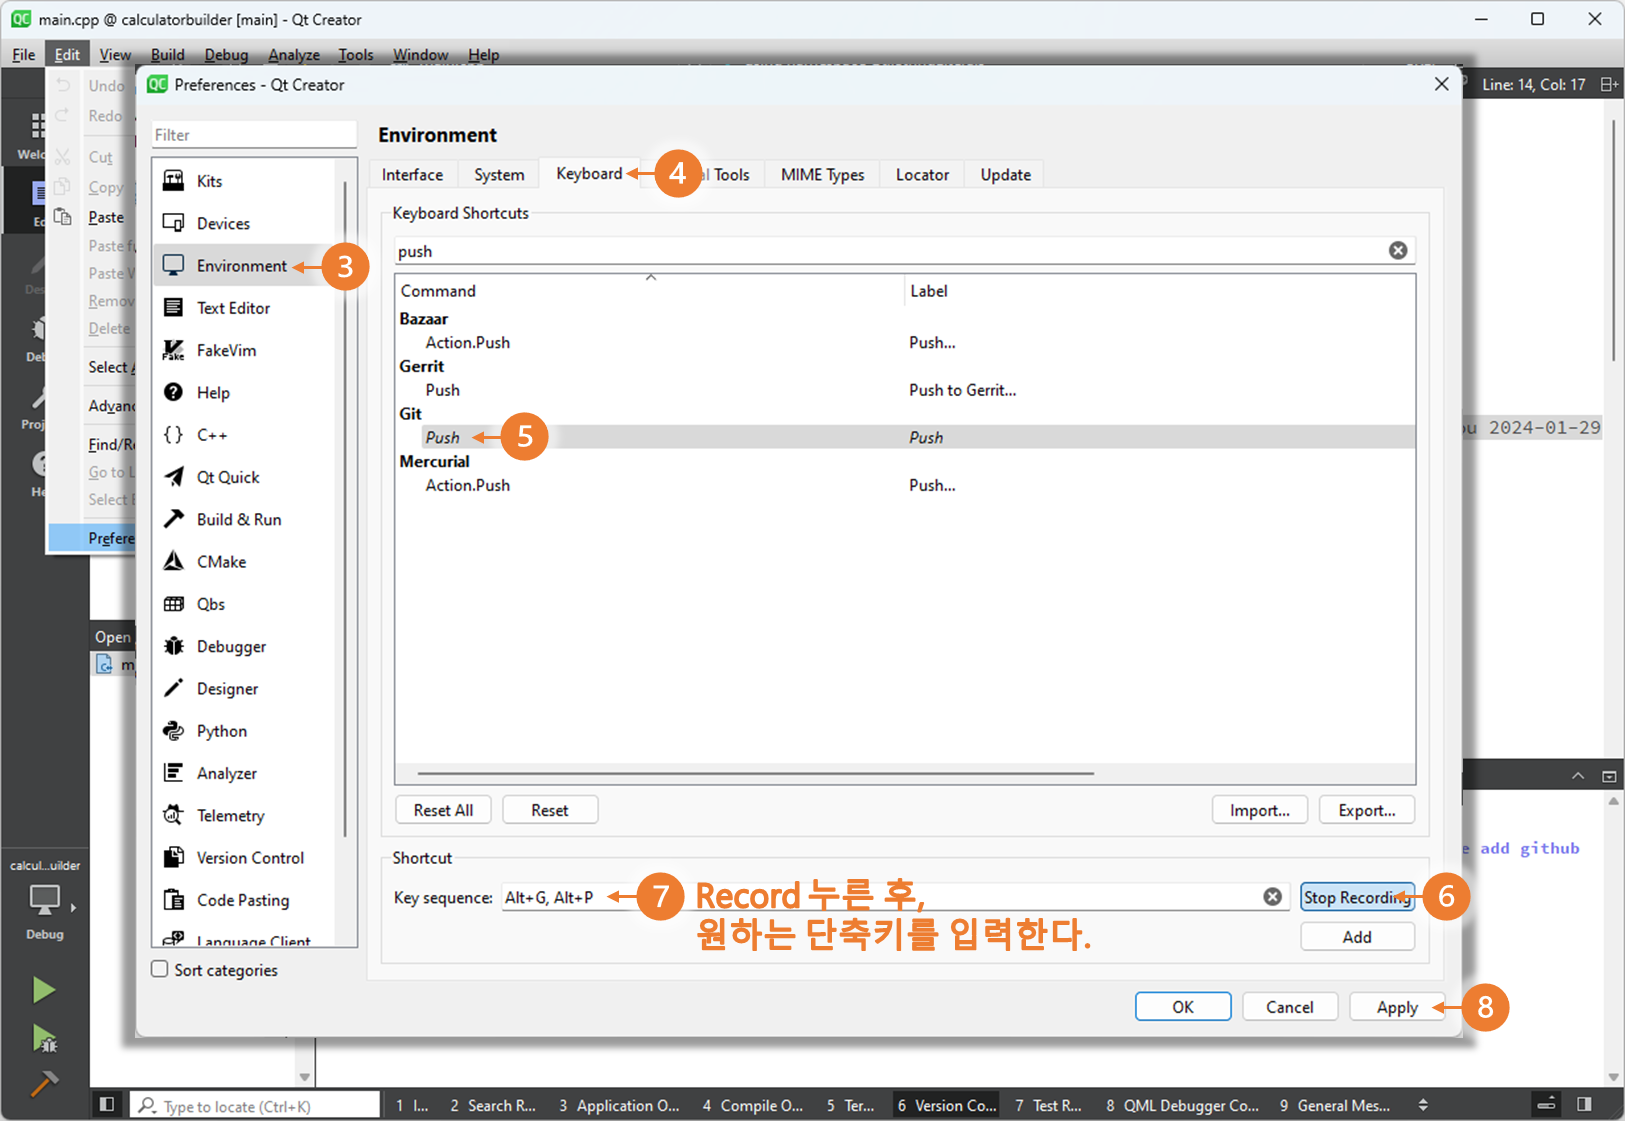Viewport: 1625px width, 1121px height.
Task: Select Bazaar Action.Push row
Action: [905, 342]
